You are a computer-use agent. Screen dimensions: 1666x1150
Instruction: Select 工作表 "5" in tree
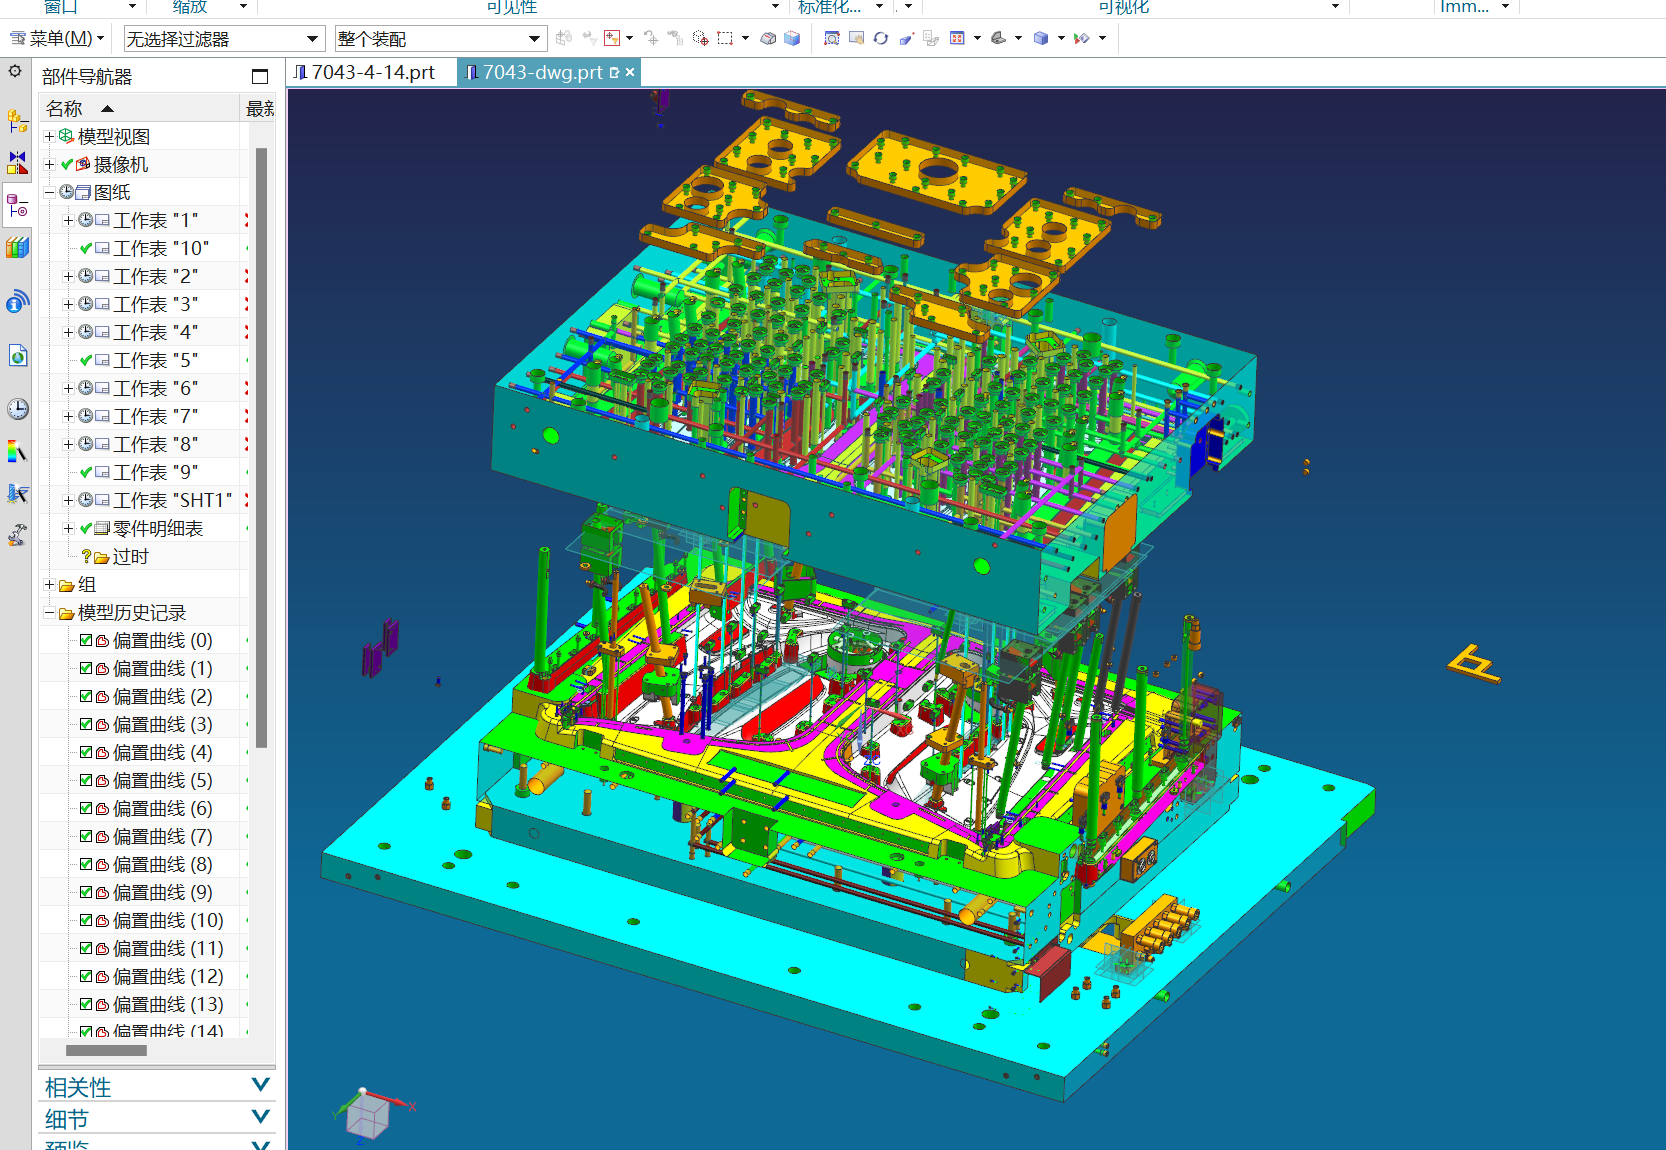tap(156, 360)
